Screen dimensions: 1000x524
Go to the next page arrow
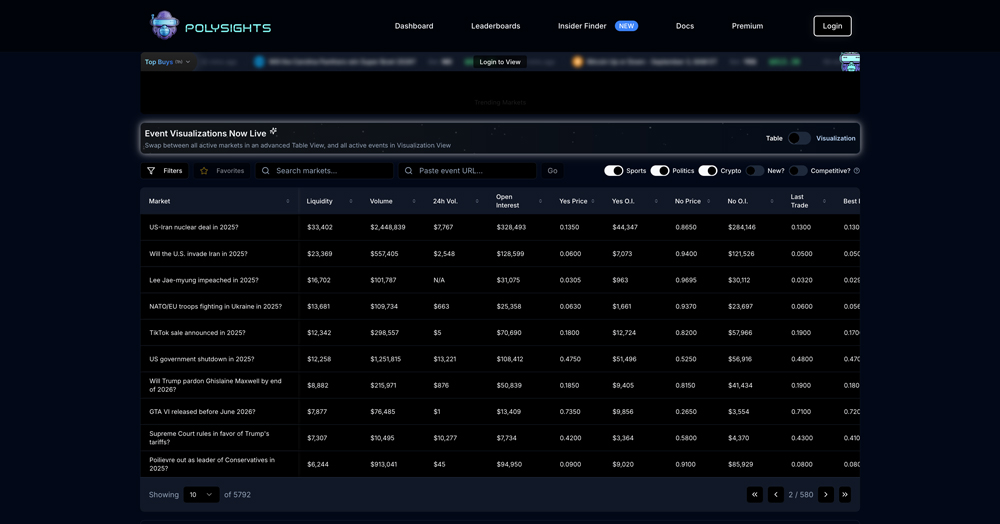point(825,494)
